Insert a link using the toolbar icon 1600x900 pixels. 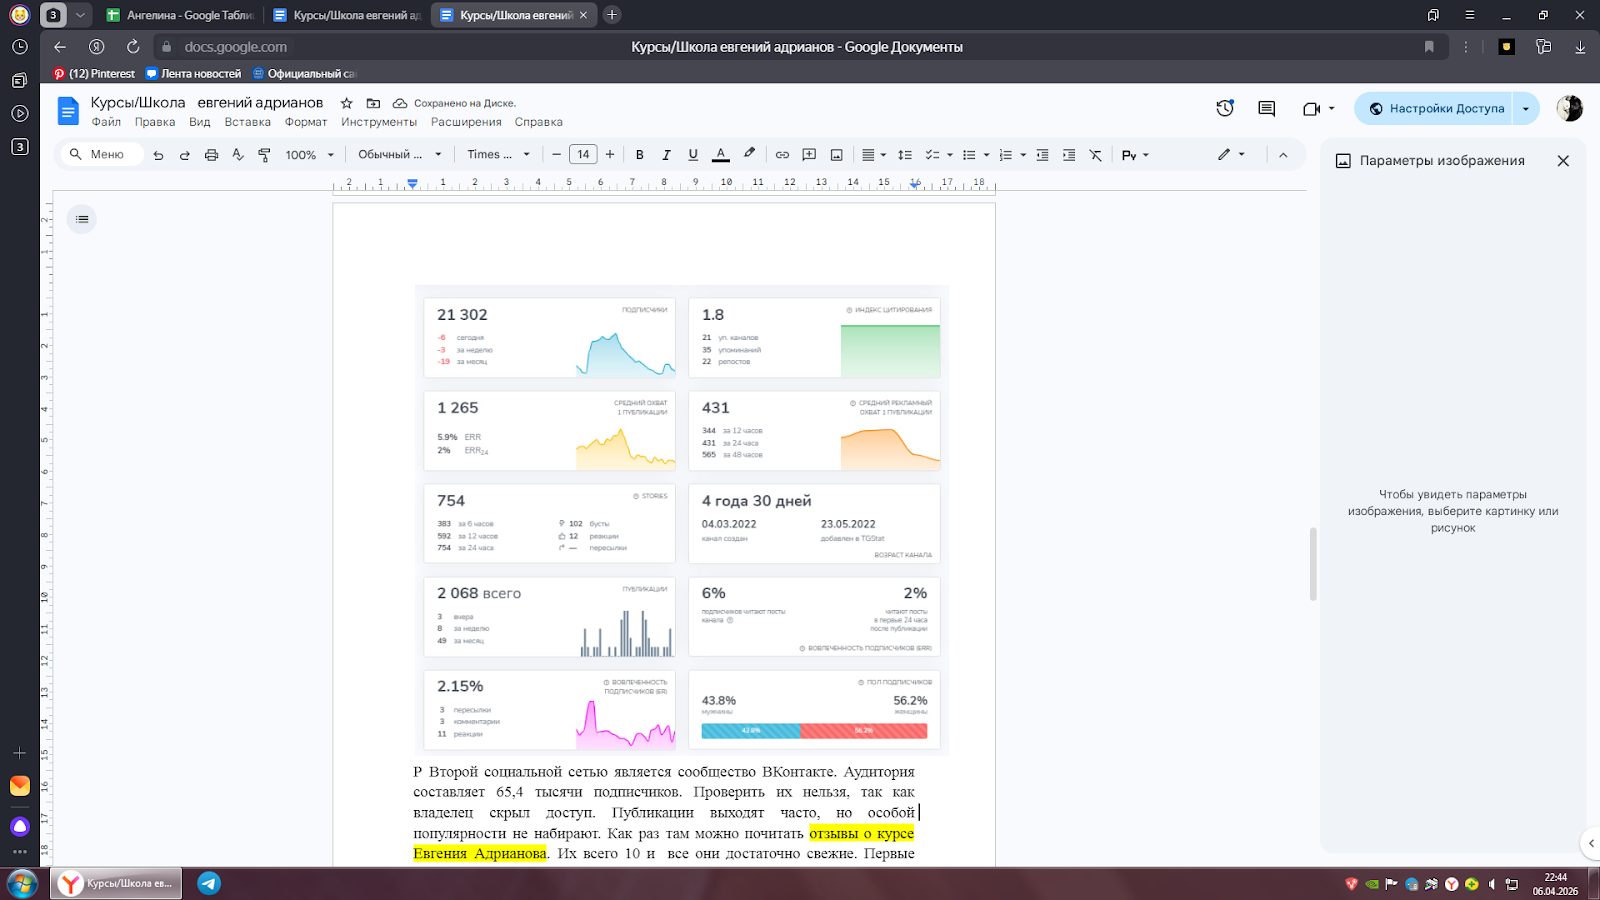click(x=782, y=155)
